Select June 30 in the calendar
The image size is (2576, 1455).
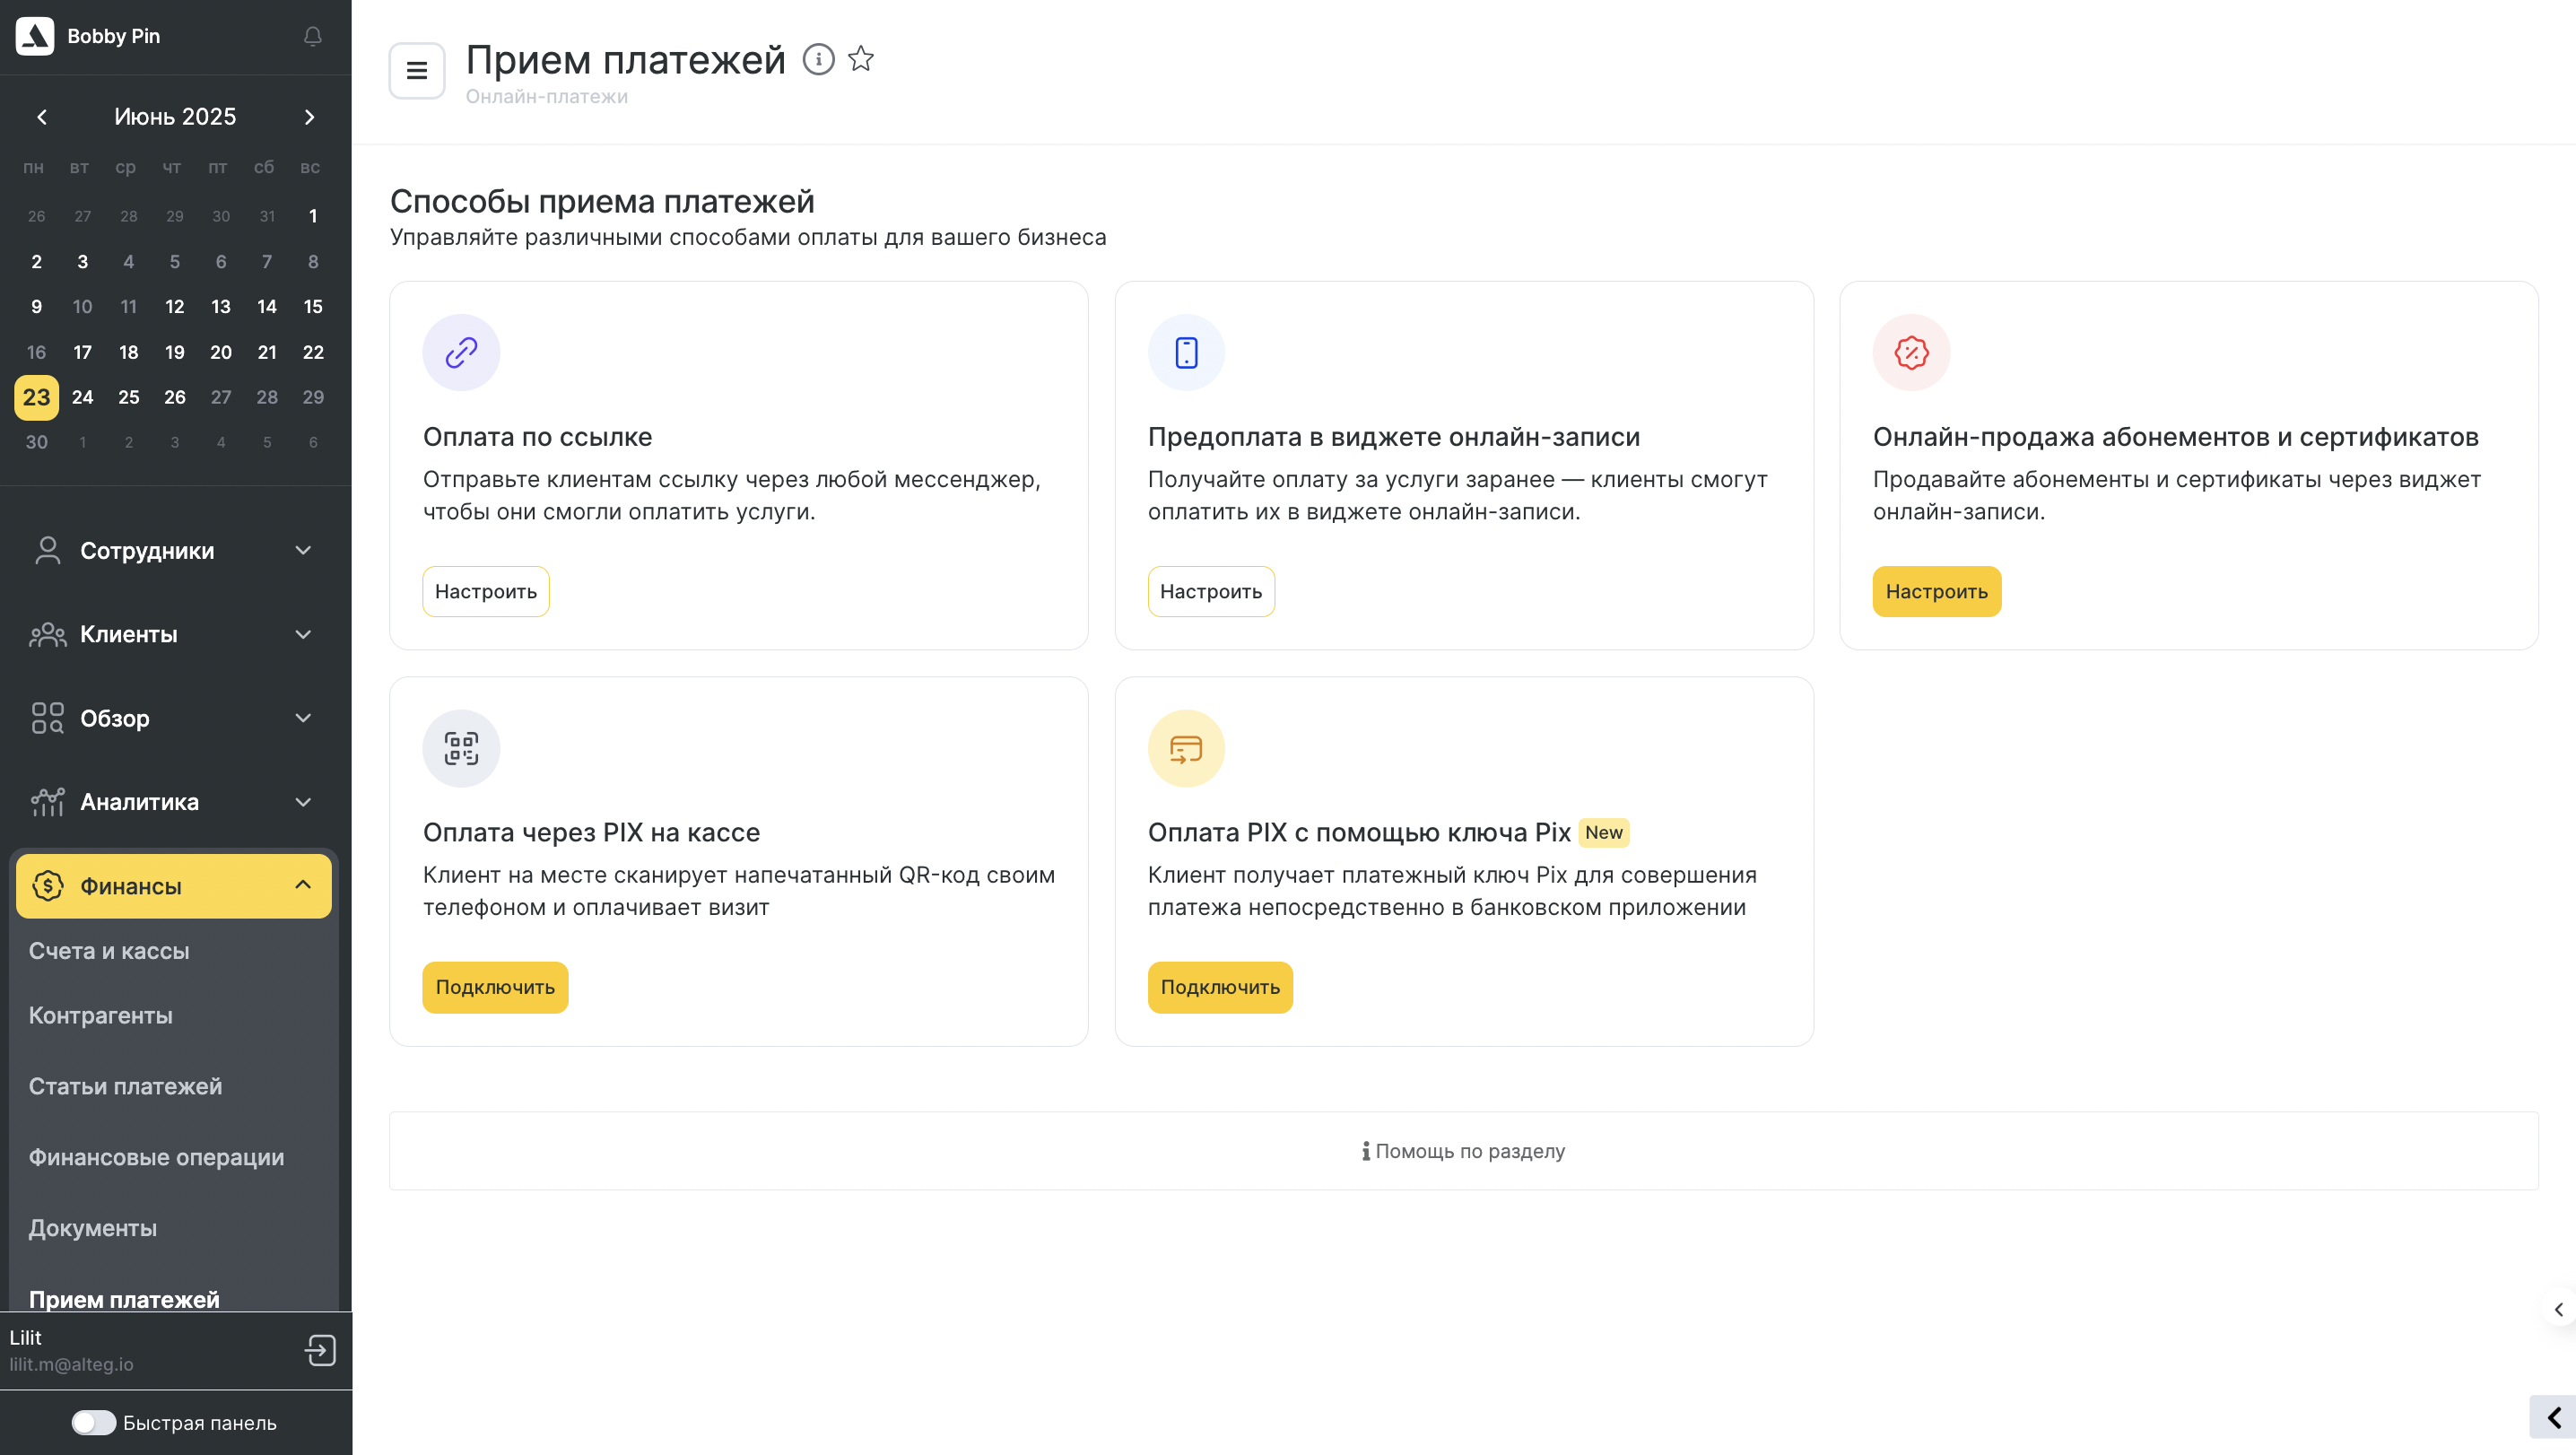pyautogui.click(x=37, y=442)
